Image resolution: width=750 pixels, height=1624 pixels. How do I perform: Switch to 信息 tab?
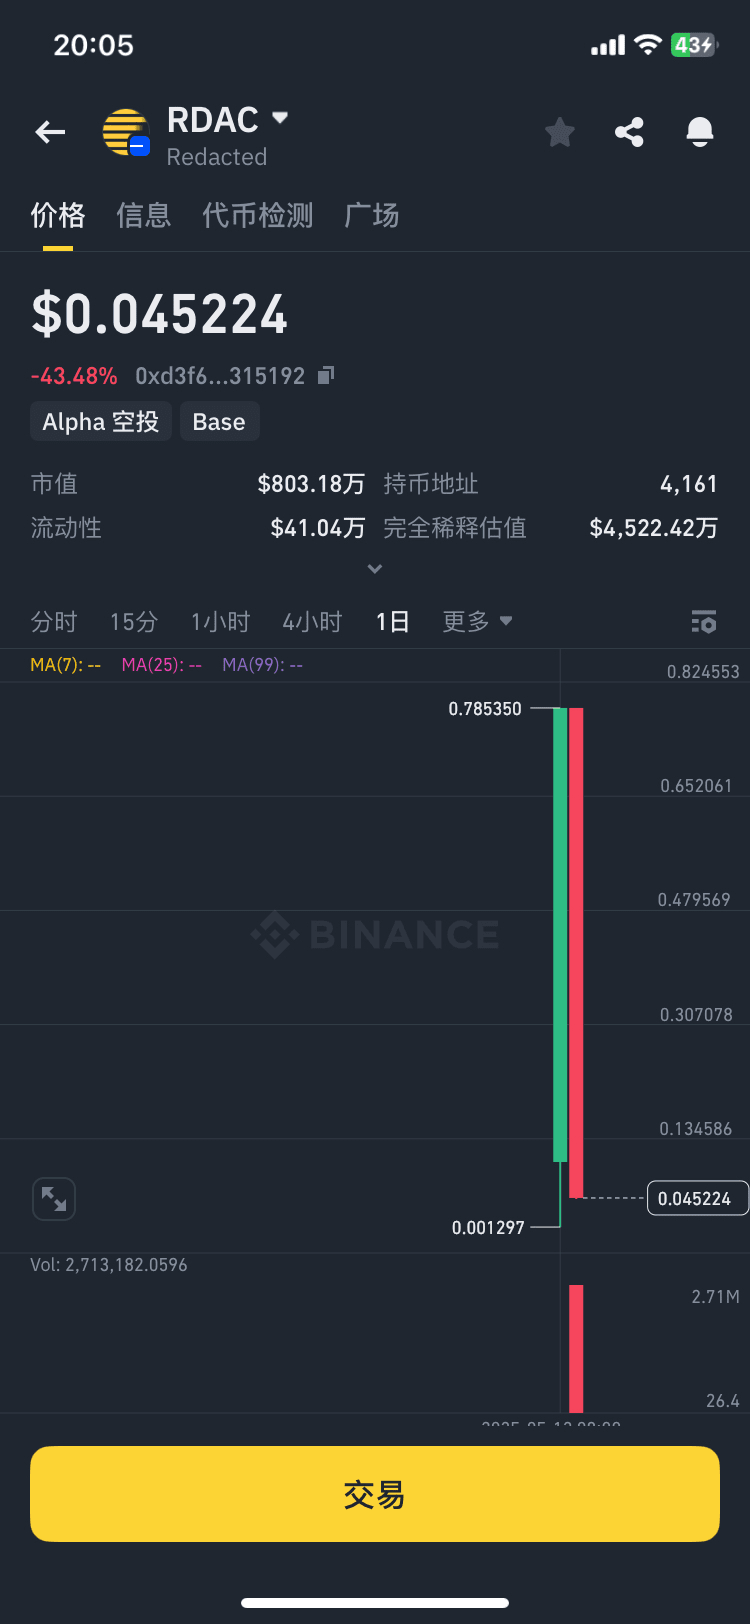143,215
